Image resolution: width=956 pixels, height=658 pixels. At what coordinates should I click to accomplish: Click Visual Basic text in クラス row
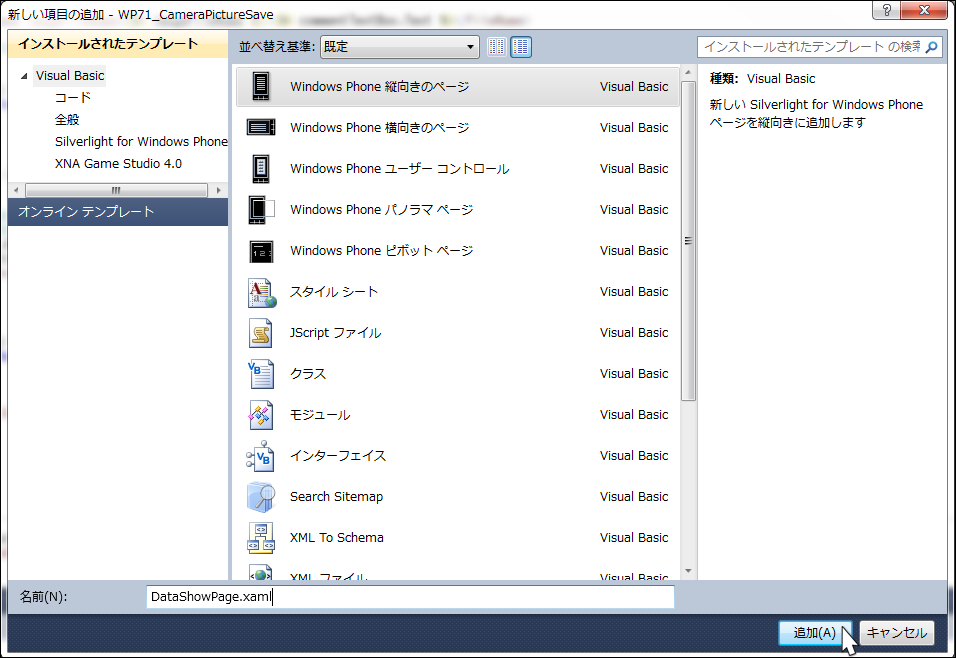634,374
